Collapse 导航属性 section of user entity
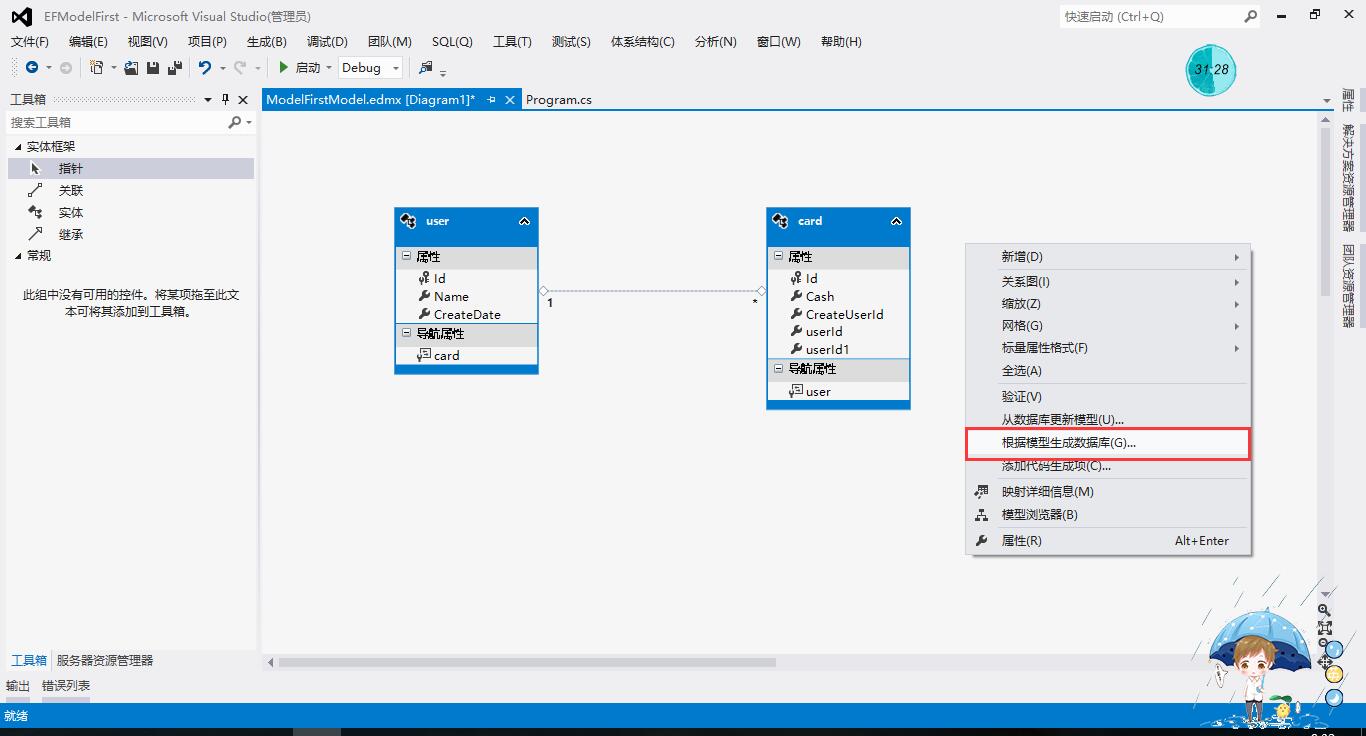 click(406, 333)
